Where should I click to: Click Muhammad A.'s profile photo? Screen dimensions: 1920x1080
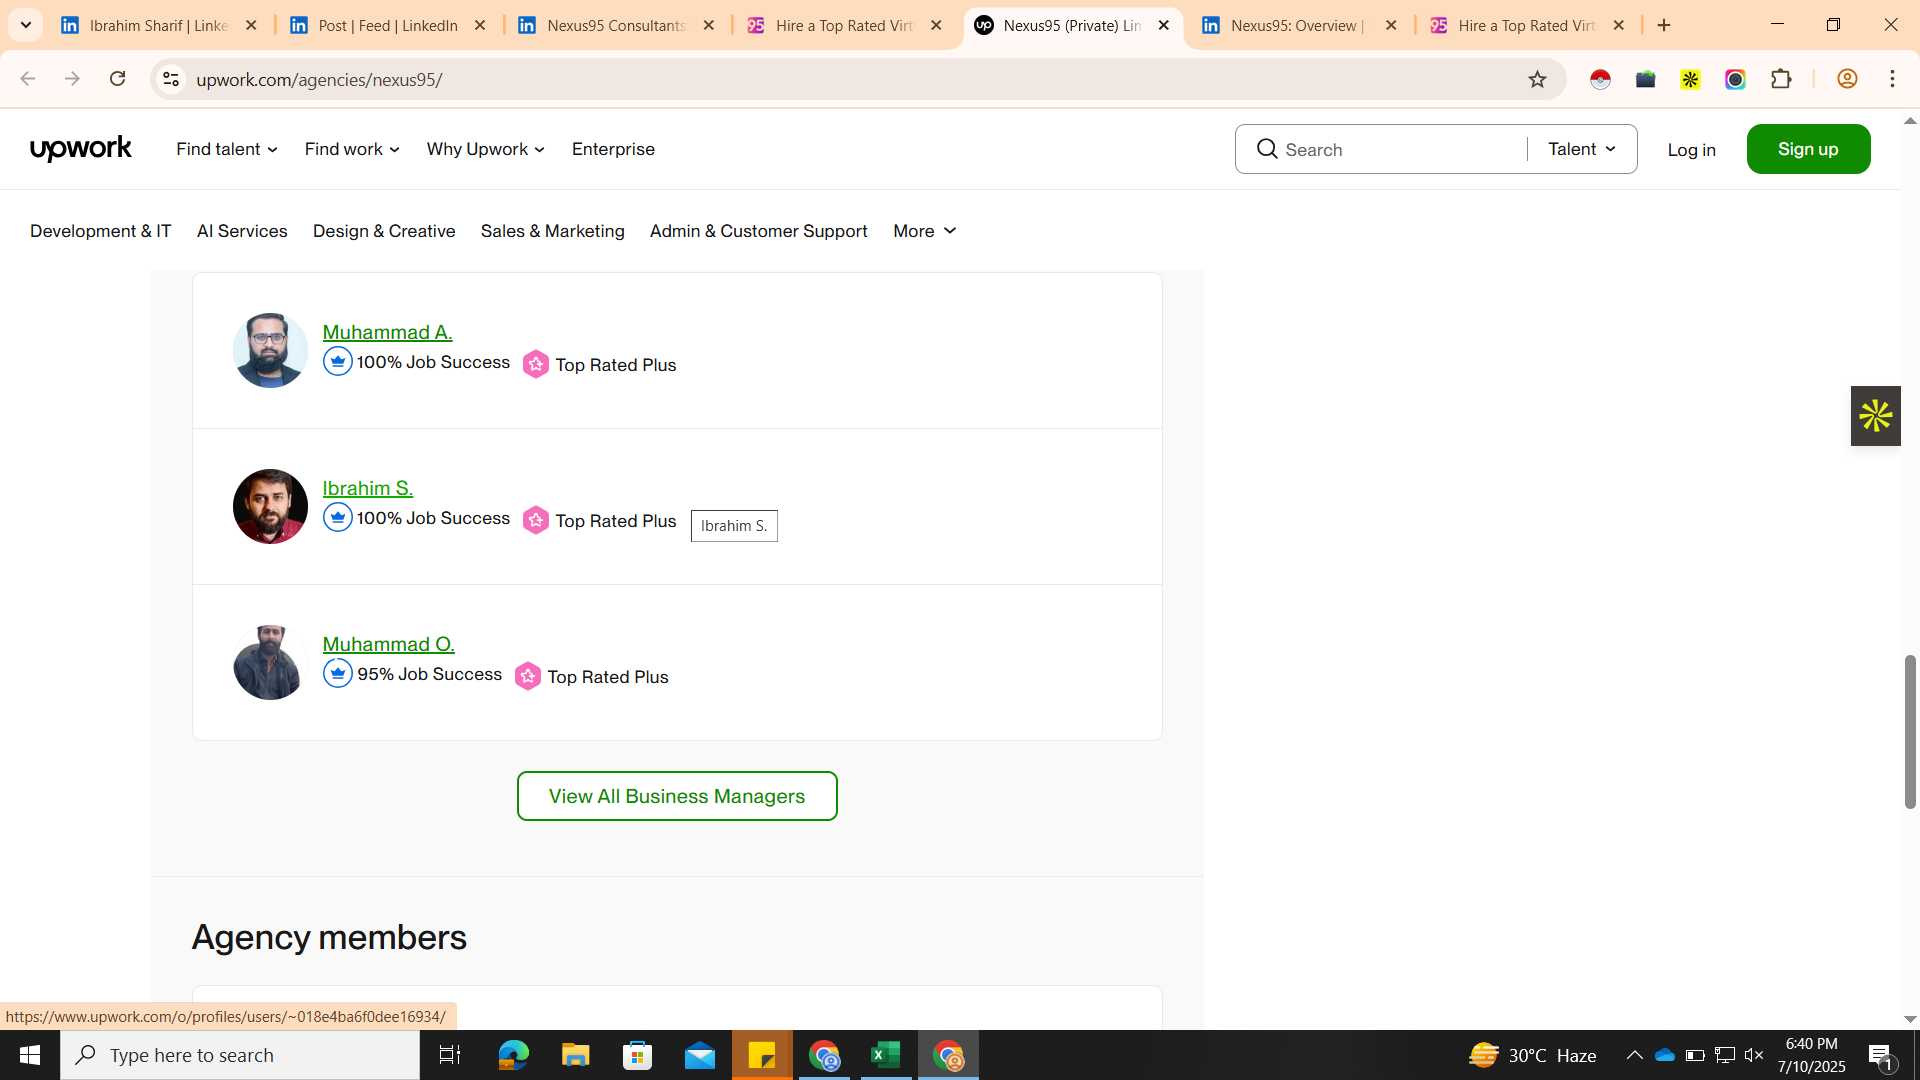pyautogui.click(x=270, y=350)
